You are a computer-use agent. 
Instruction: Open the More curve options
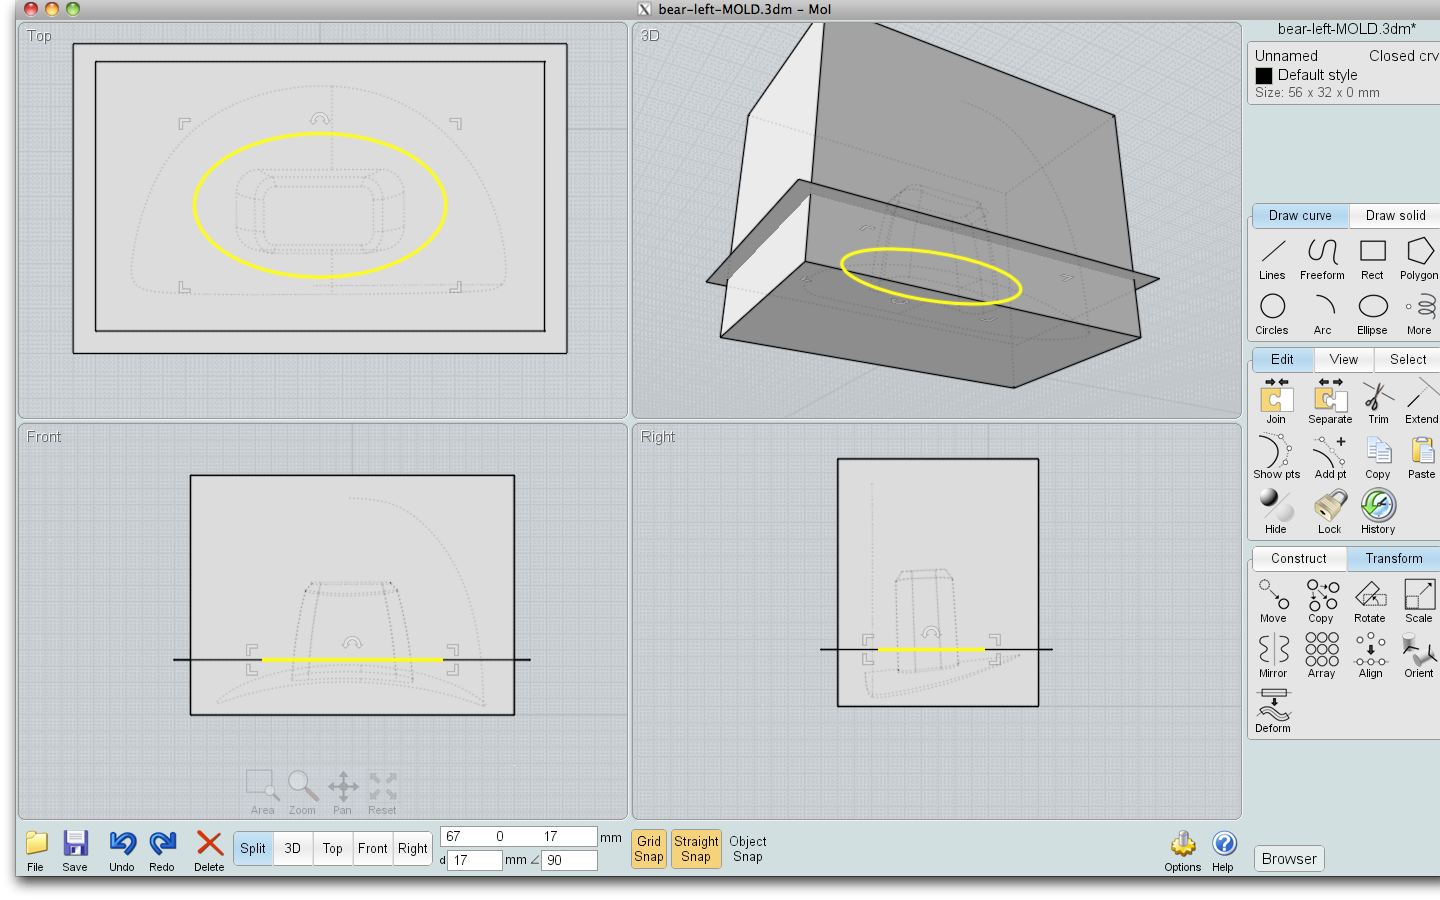tap(1419, 313)
